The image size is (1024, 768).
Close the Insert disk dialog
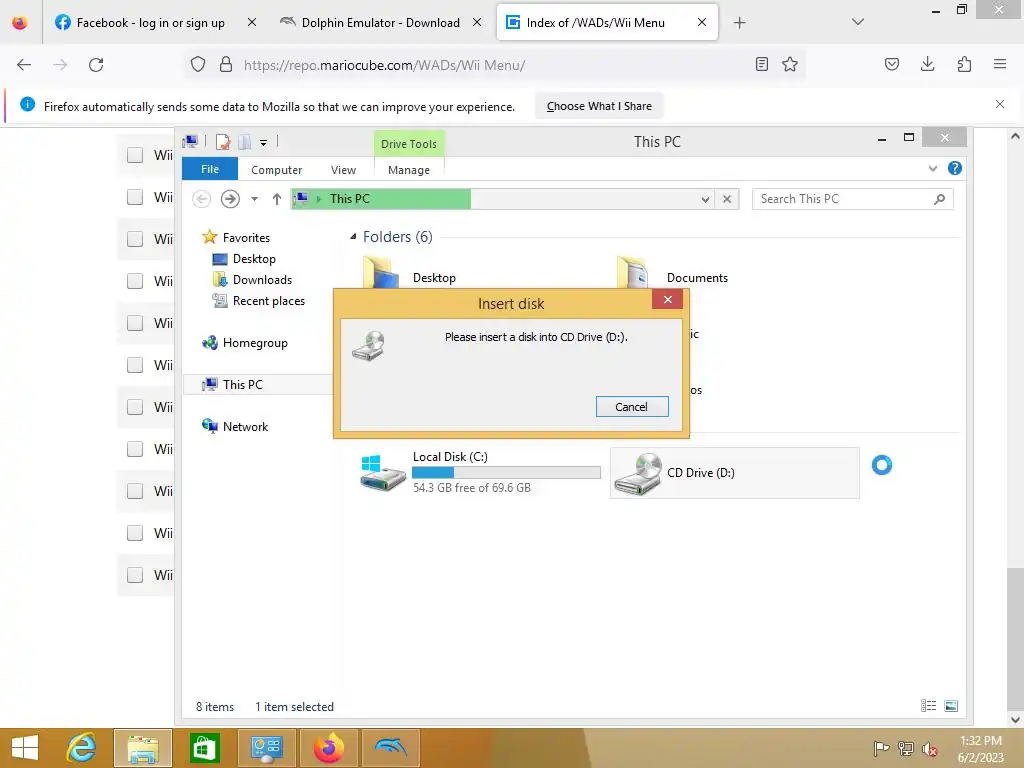click(x=667, y=299)
